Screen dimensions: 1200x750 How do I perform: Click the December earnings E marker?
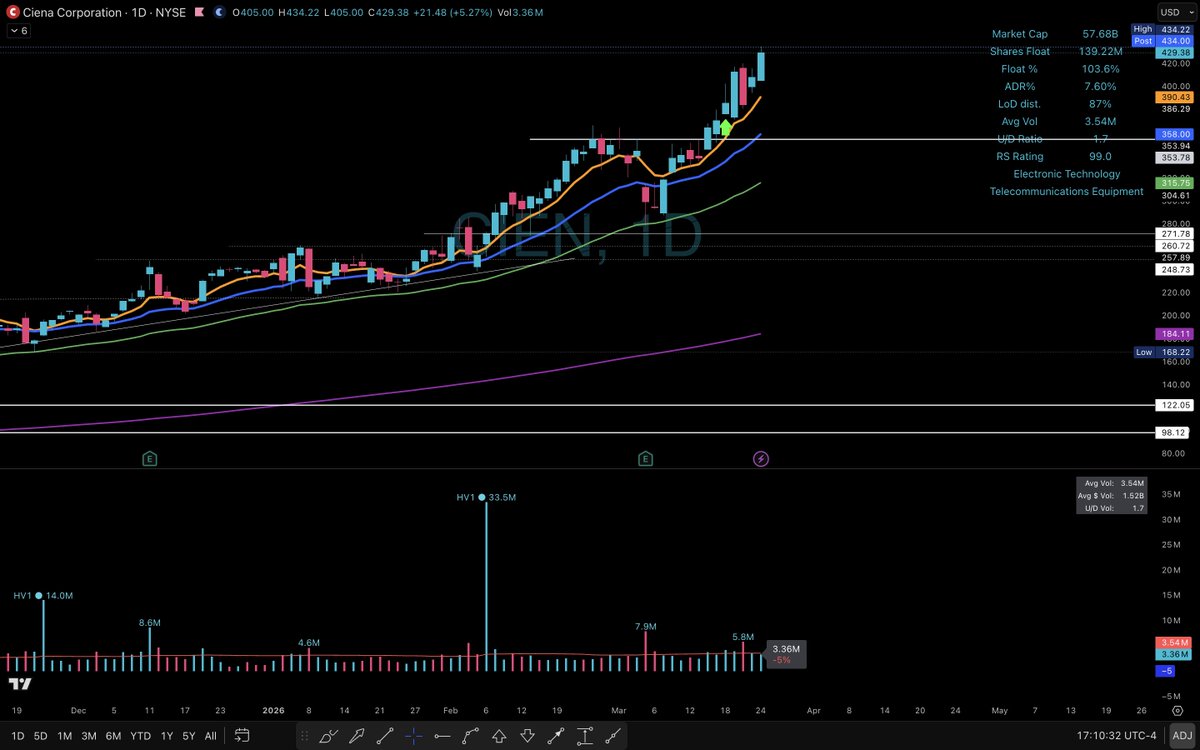(149, 459)
